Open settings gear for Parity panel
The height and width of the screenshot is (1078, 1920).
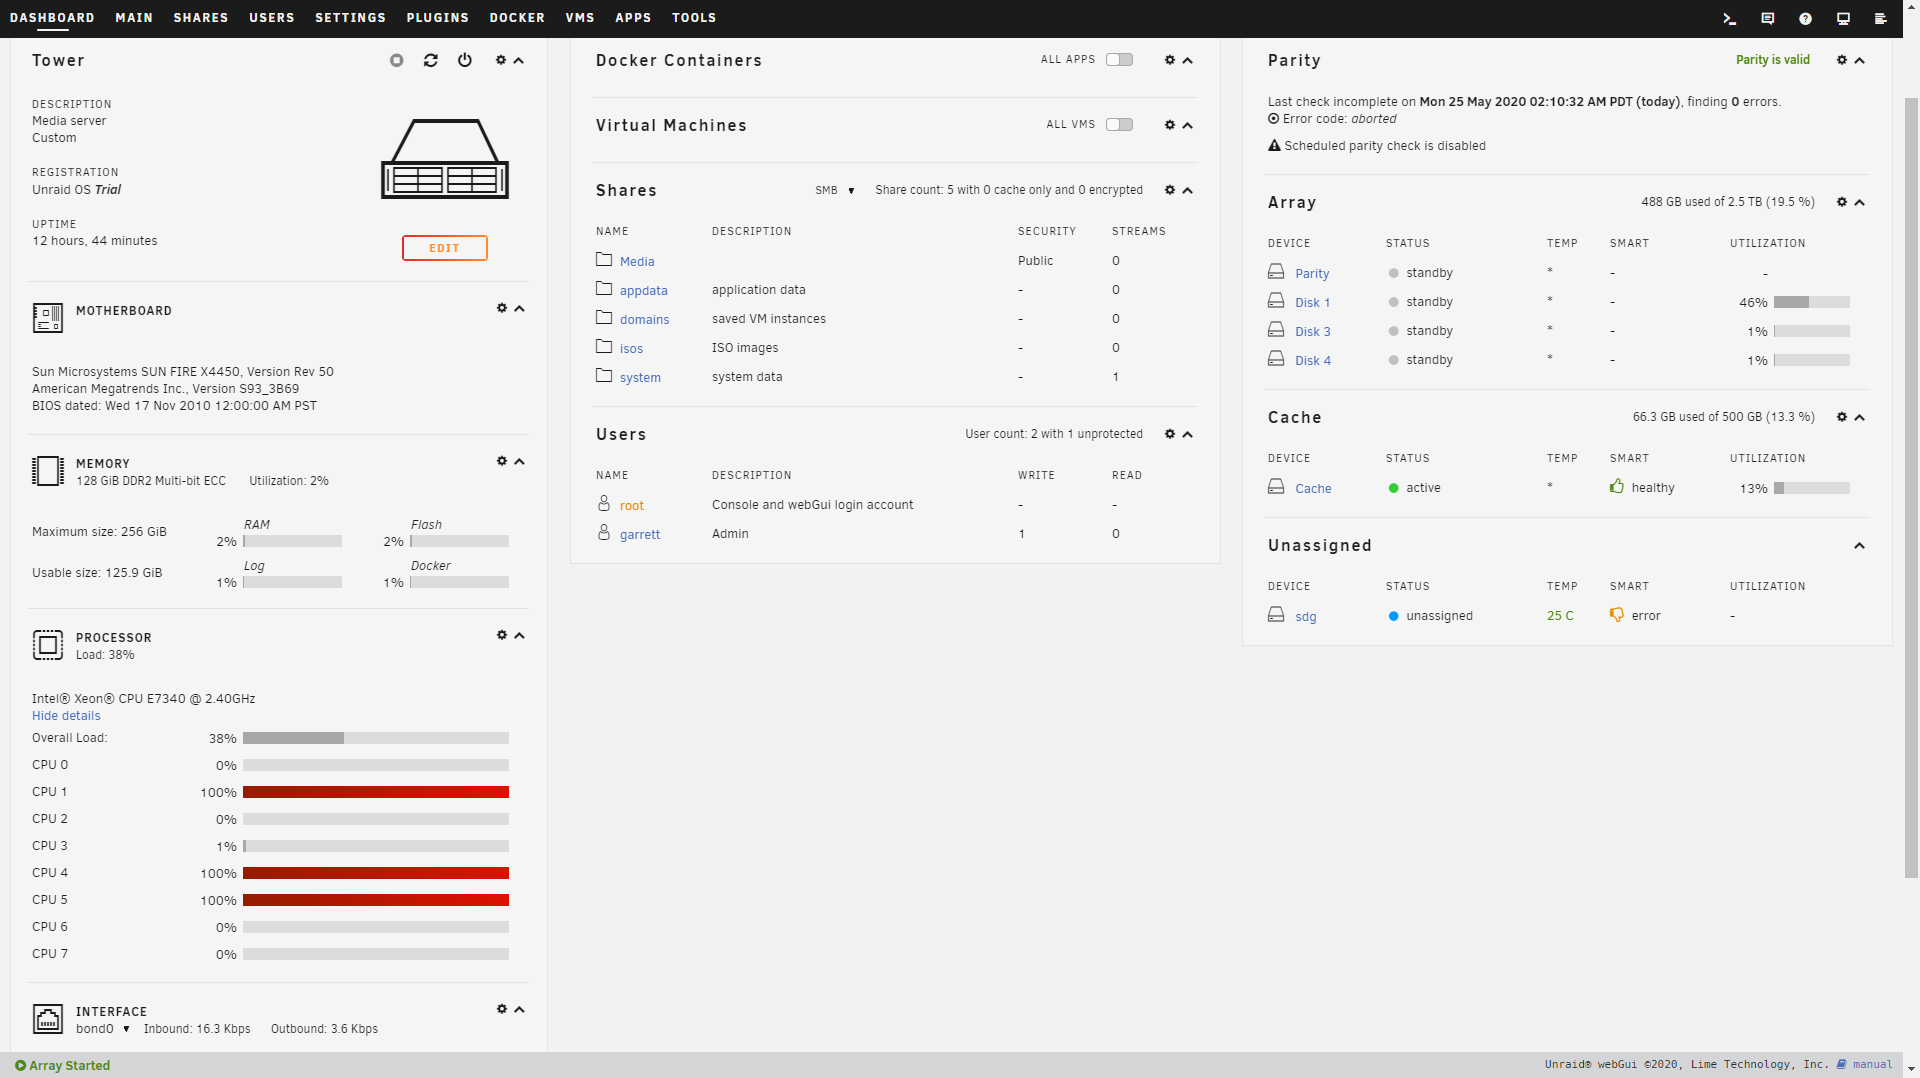point(1841,60)
